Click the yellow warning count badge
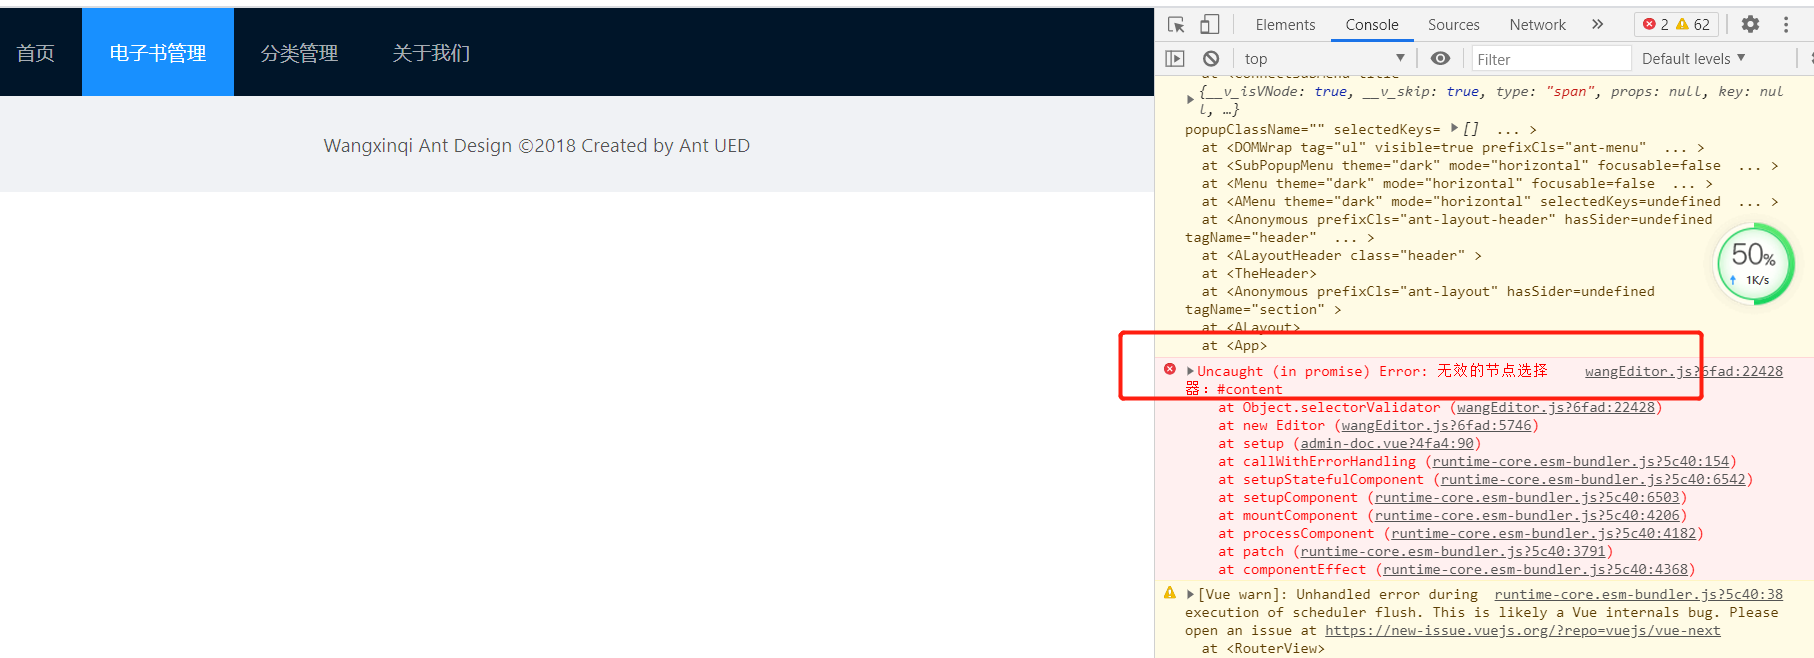 point(1692,25)
